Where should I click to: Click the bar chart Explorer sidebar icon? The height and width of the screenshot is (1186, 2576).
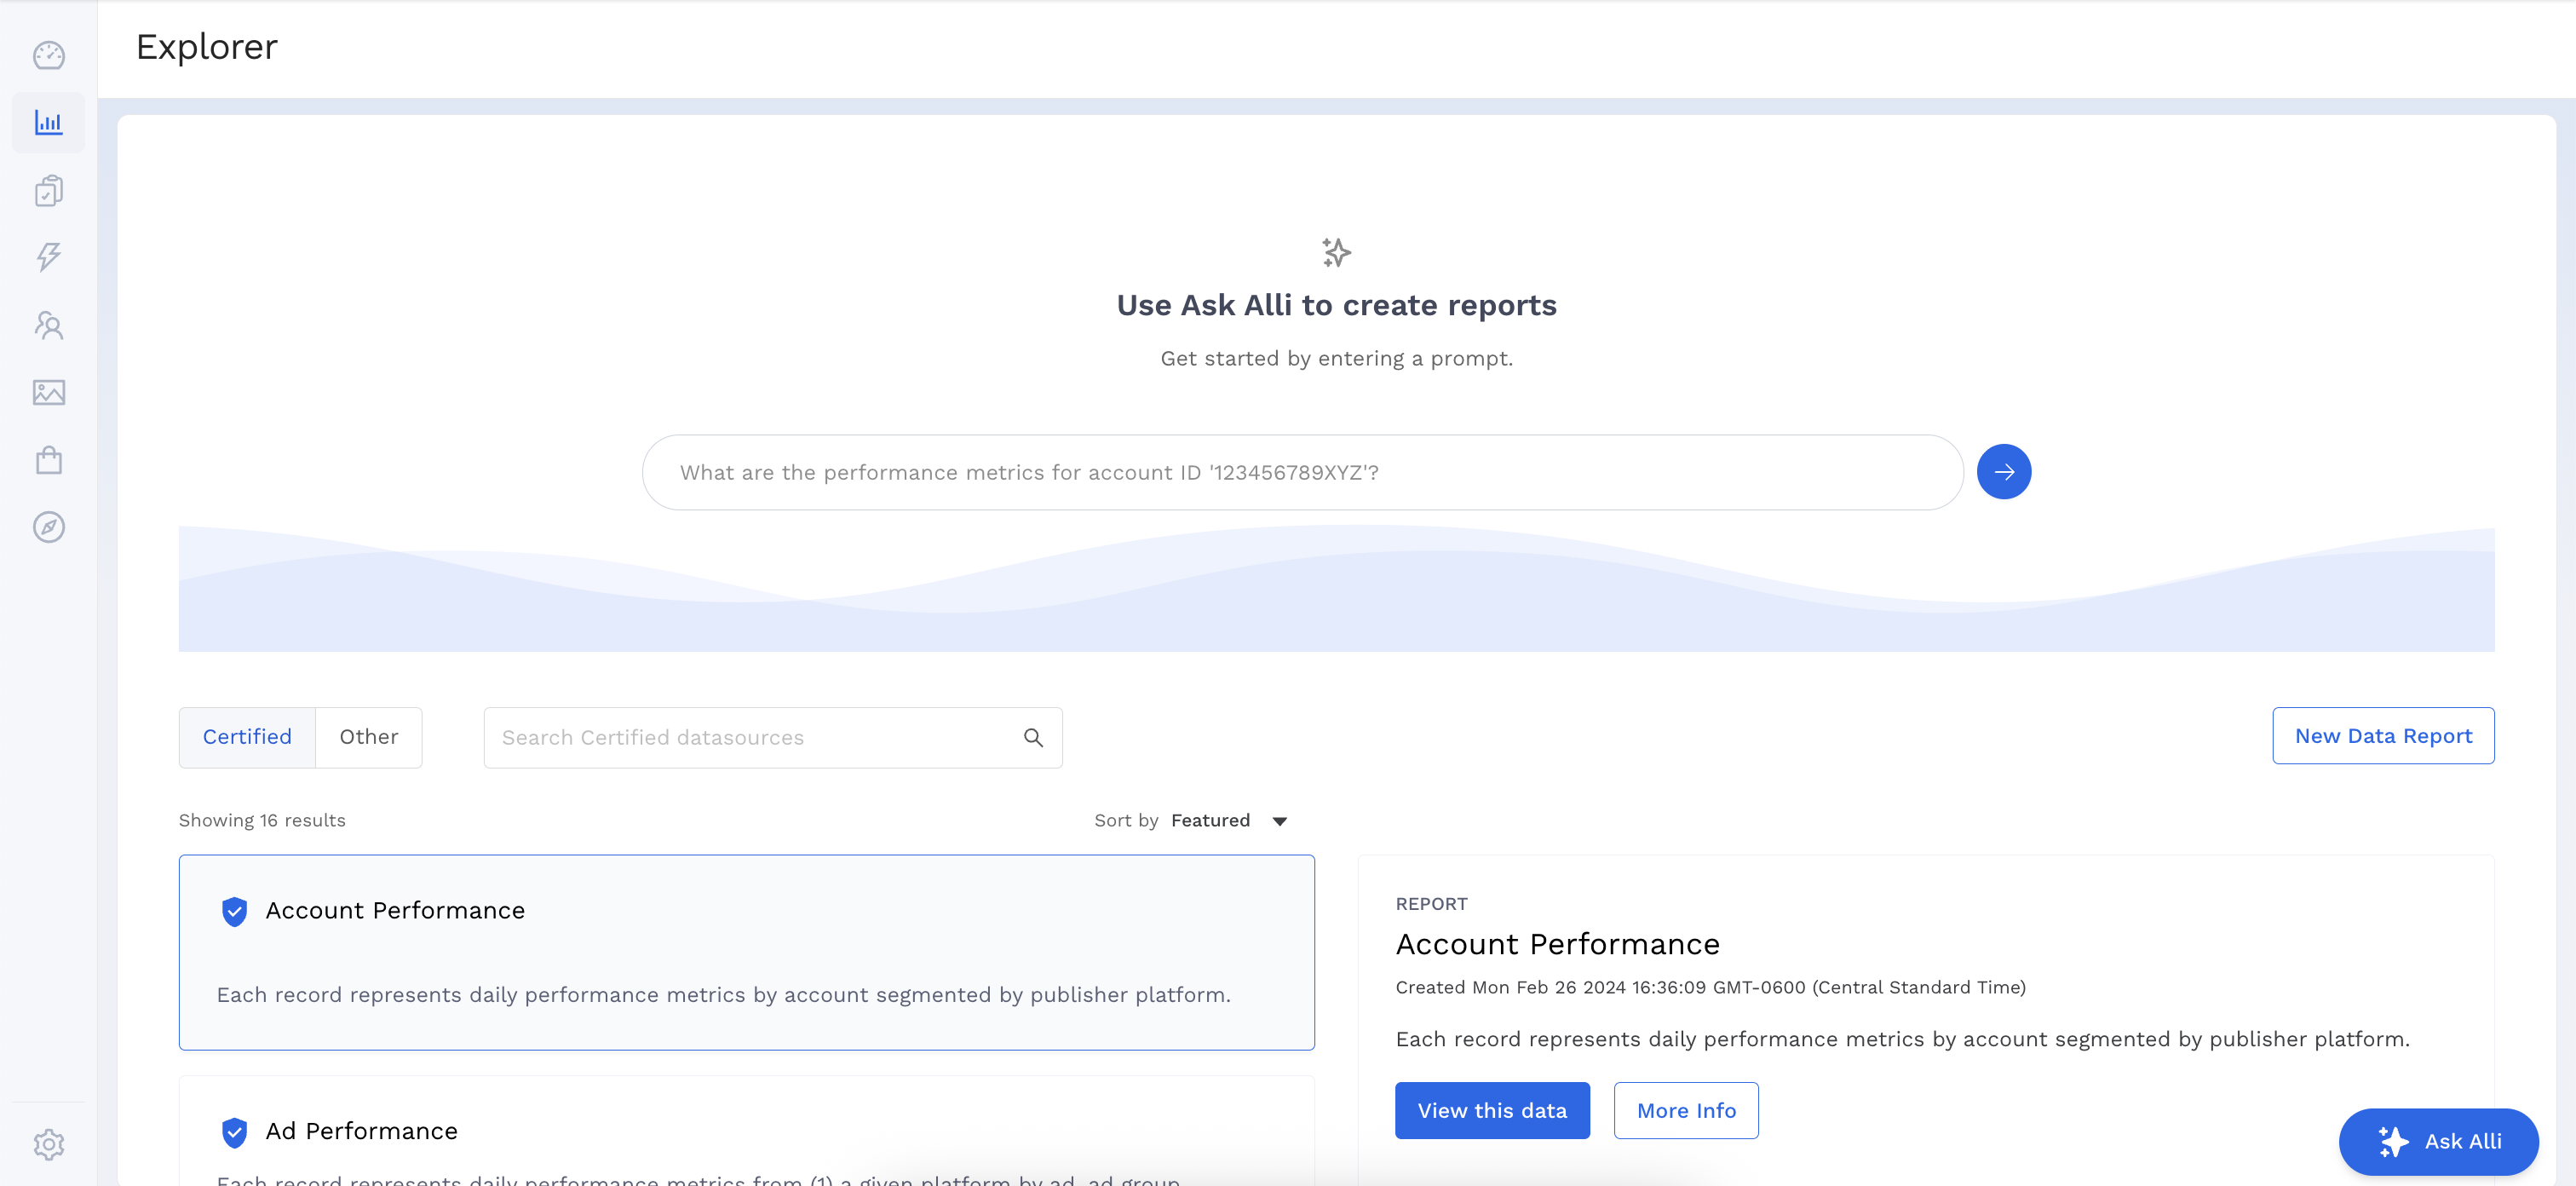[48, 123]
